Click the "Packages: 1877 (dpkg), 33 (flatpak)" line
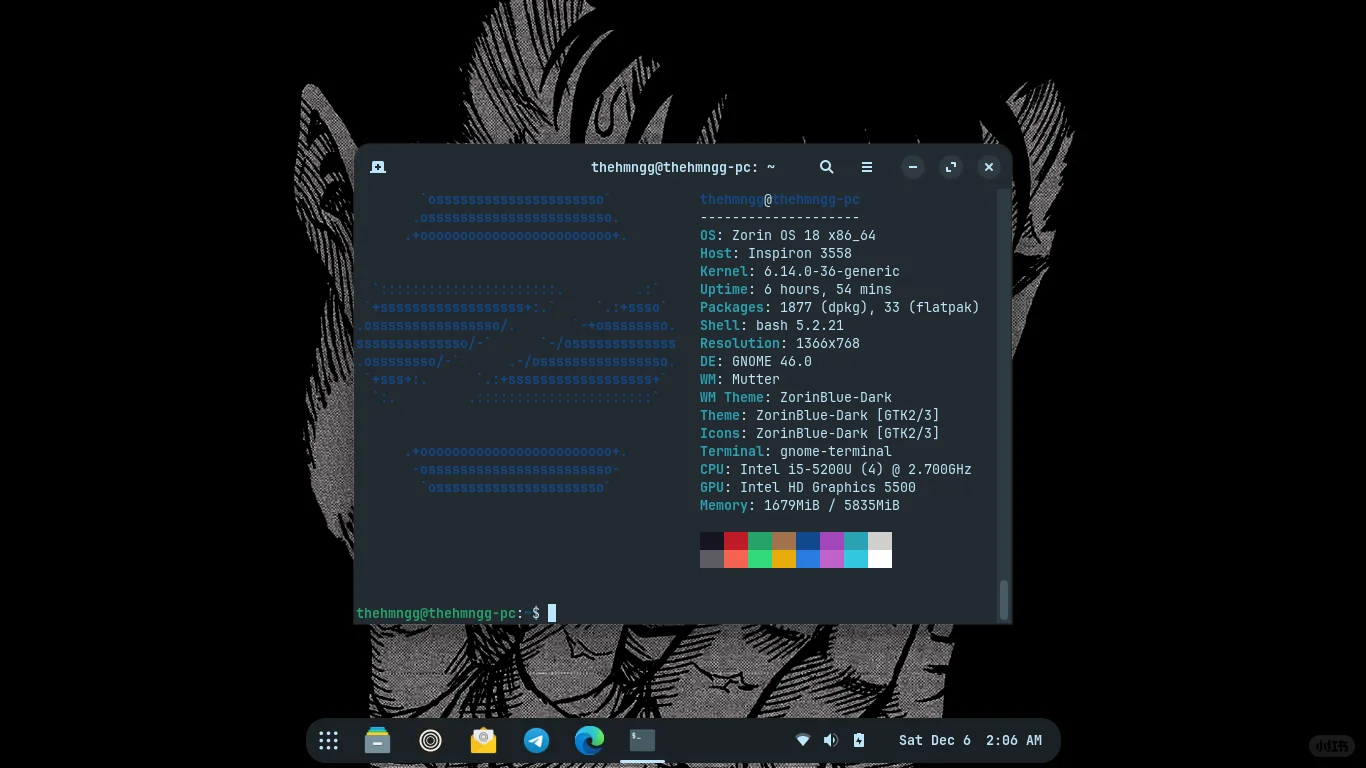 pos(840,308)
